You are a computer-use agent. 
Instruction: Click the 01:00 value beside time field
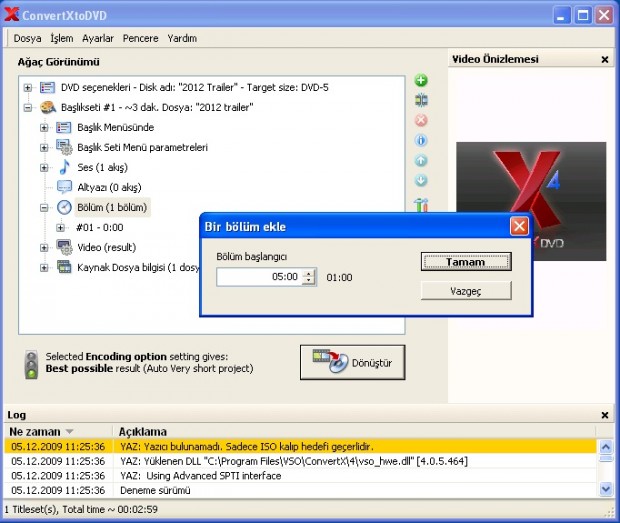339,278
